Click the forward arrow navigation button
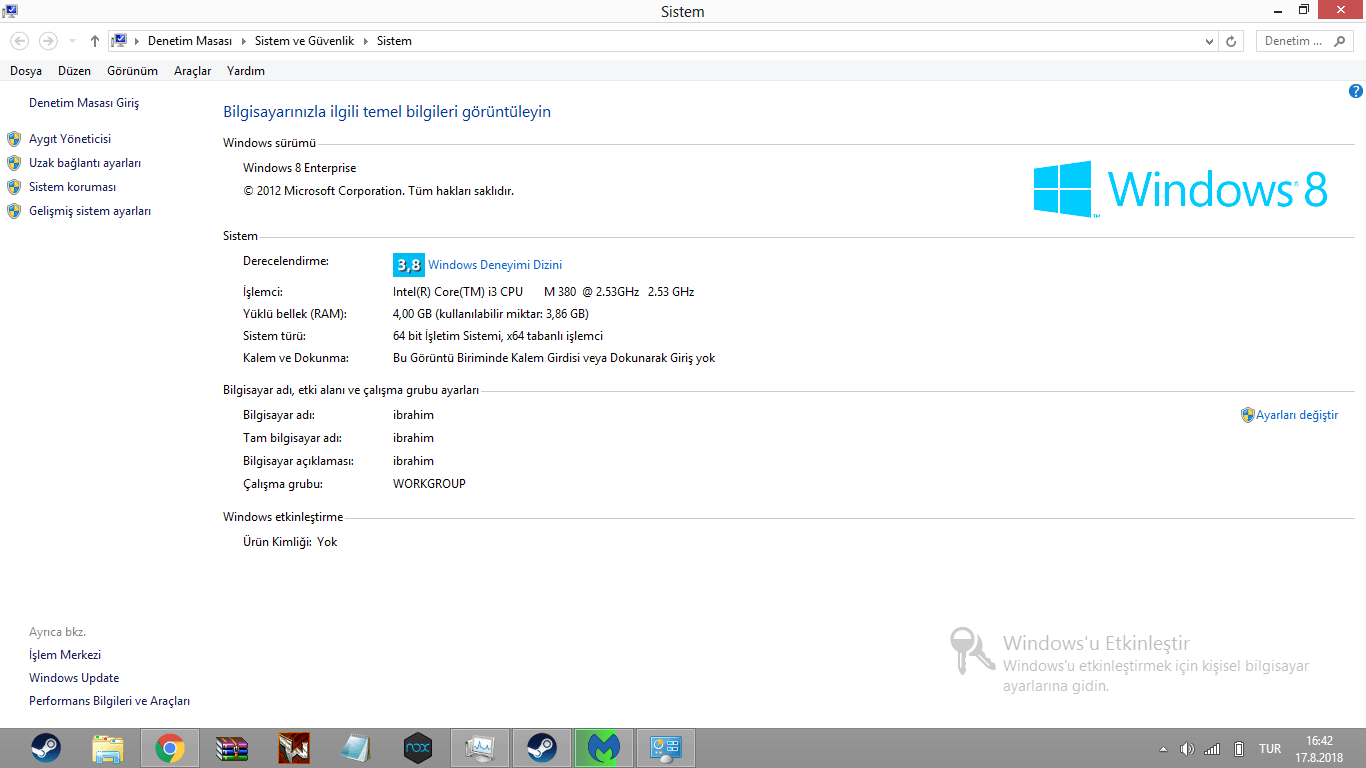 point(47,41)
